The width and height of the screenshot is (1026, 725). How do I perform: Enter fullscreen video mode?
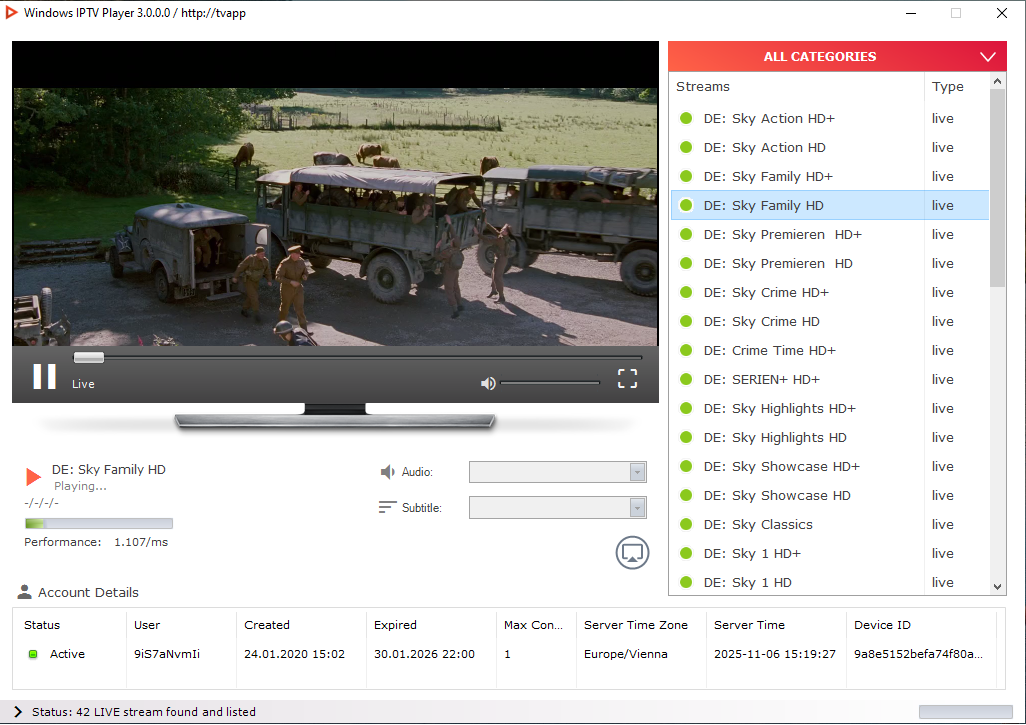click(x=627, y=378)
